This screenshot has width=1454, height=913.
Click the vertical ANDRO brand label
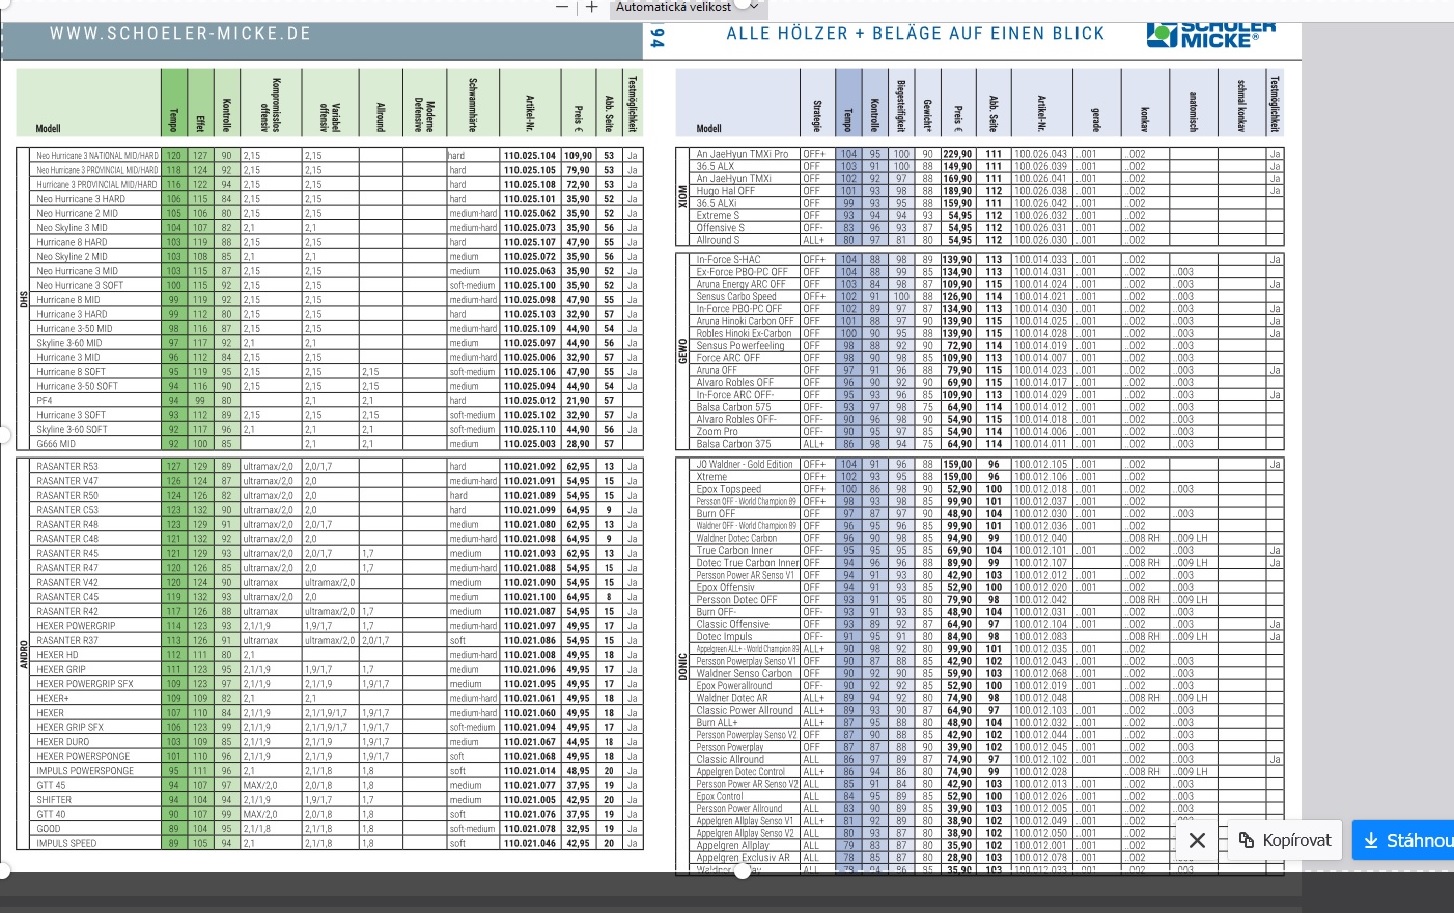(23, 654)
